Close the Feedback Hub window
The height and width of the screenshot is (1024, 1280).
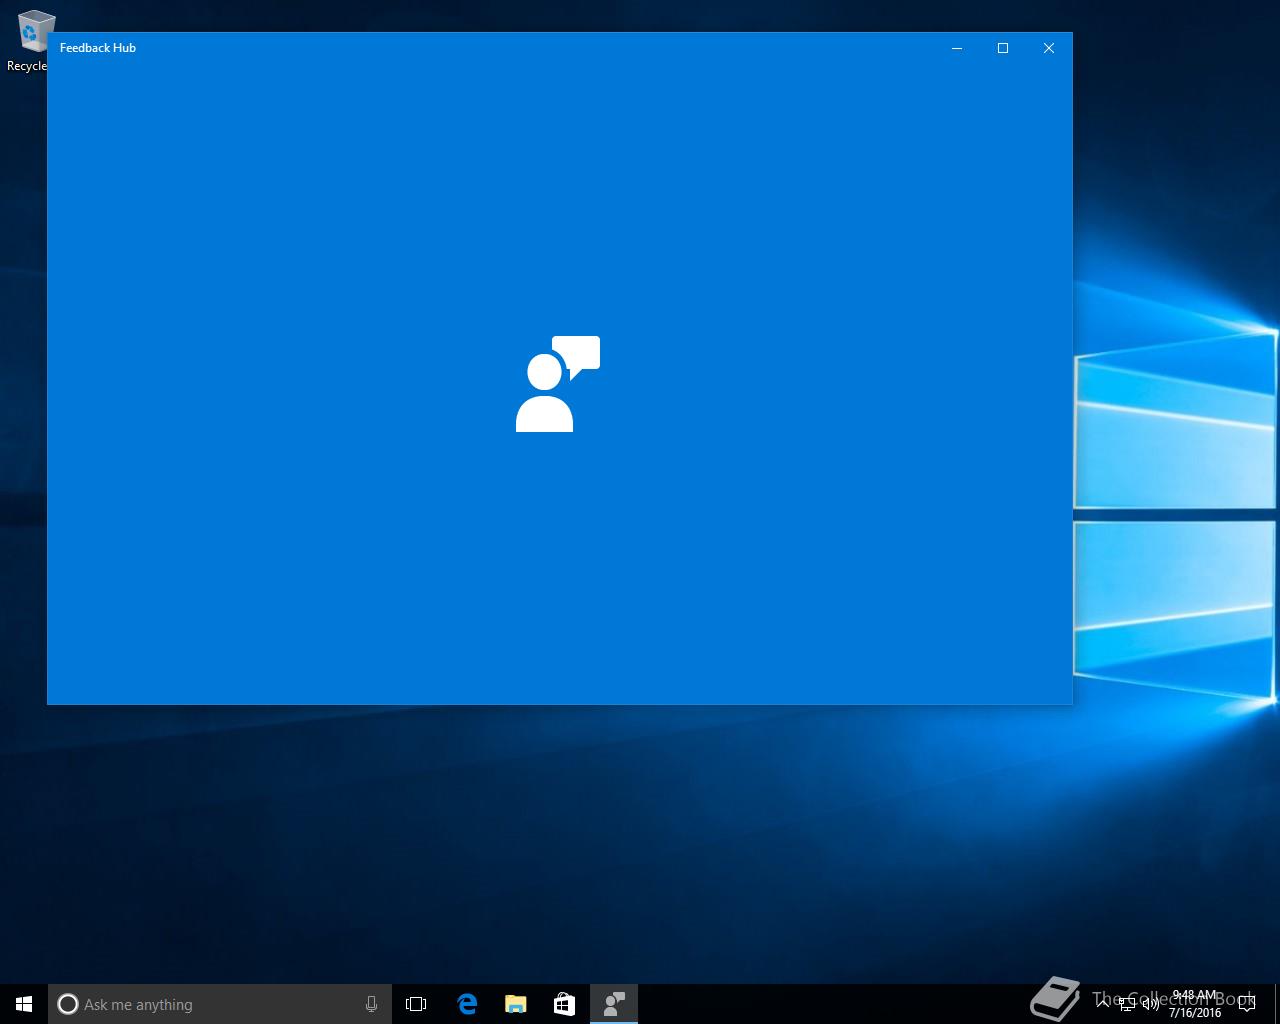pos(1049,48)
